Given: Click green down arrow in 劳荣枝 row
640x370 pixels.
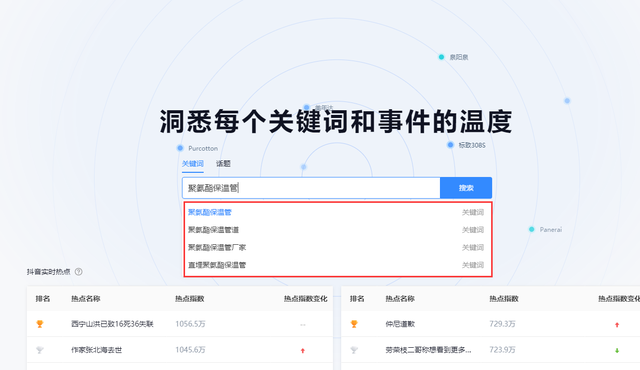Looking at the screenshot, I should point(617,350).
